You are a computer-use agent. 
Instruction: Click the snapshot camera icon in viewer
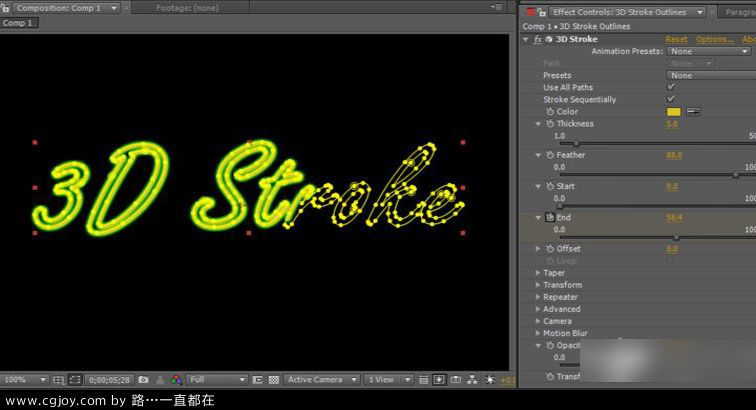coord(143,380)
